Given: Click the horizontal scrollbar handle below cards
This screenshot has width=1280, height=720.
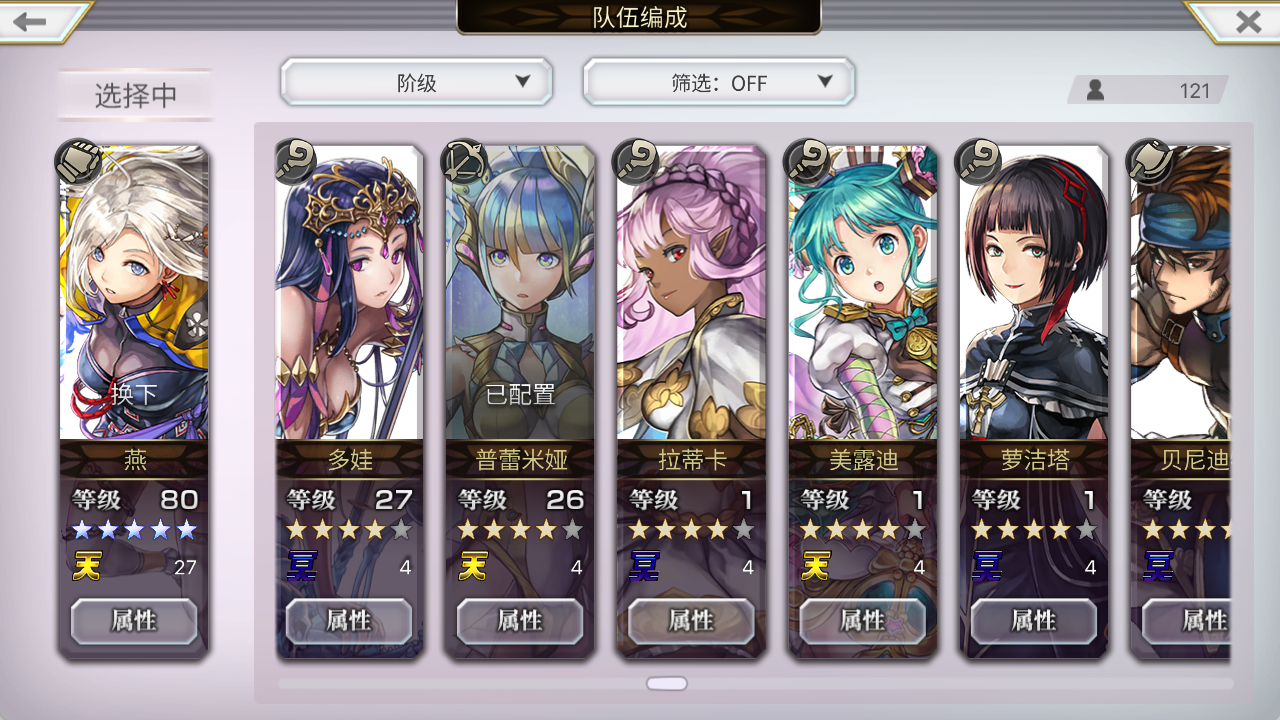Looking at the screenshot, I should [x=667, y=684].
